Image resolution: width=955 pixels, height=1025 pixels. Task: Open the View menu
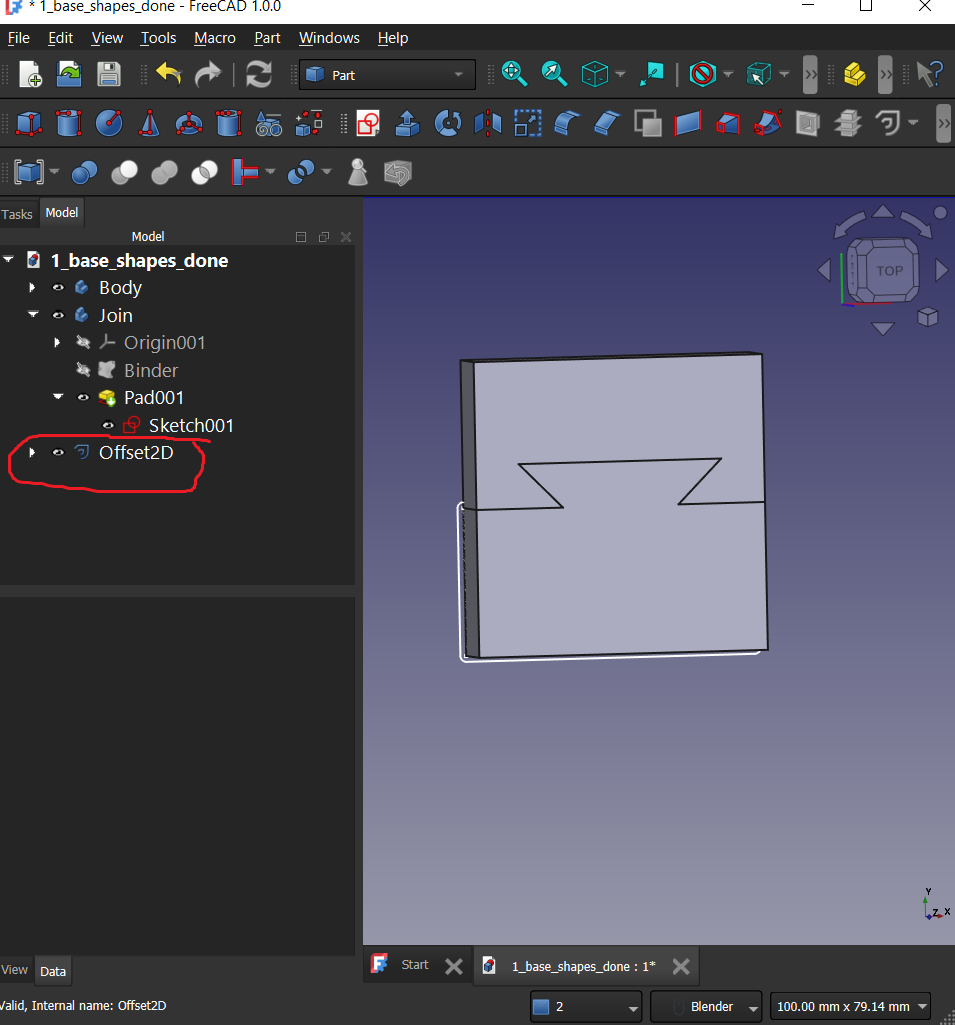[107, 38]
